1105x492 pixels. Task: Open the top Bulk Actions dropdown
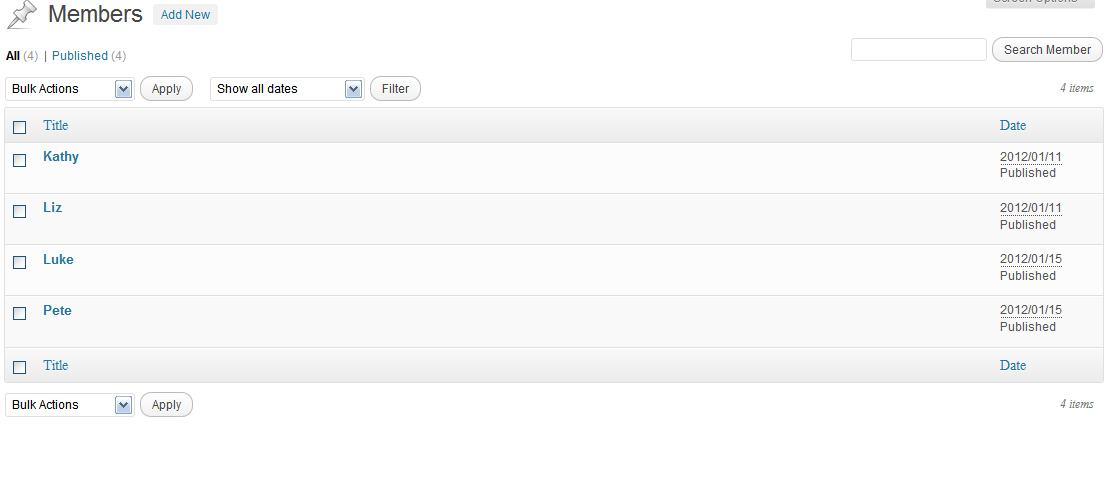(x=70, y=89)
